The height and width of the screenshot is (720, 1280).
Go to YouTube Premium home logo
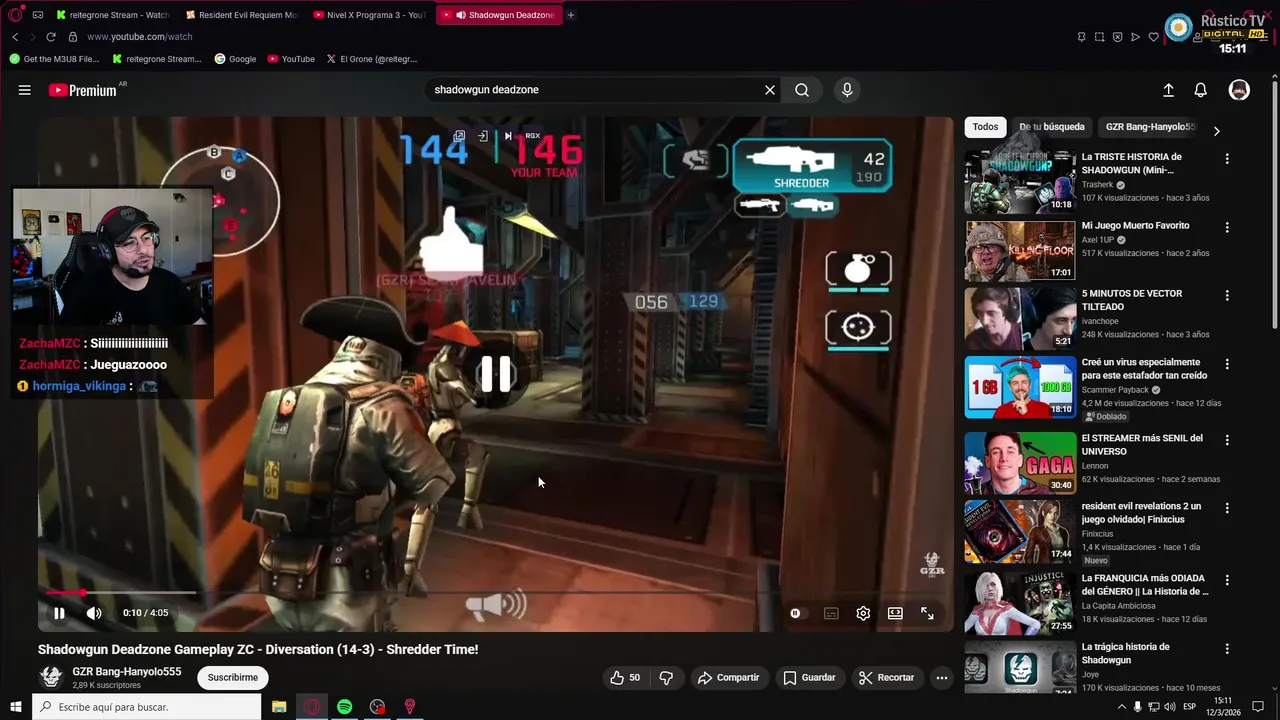pyautogui.click(x=83, y=90)
